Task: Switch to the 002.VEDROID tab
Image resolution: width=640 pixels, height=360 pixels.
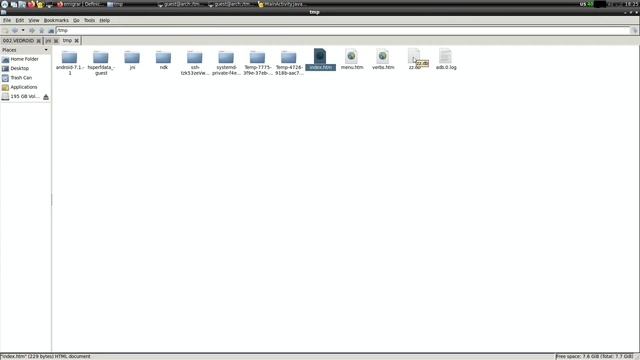Action: [18, 41]
